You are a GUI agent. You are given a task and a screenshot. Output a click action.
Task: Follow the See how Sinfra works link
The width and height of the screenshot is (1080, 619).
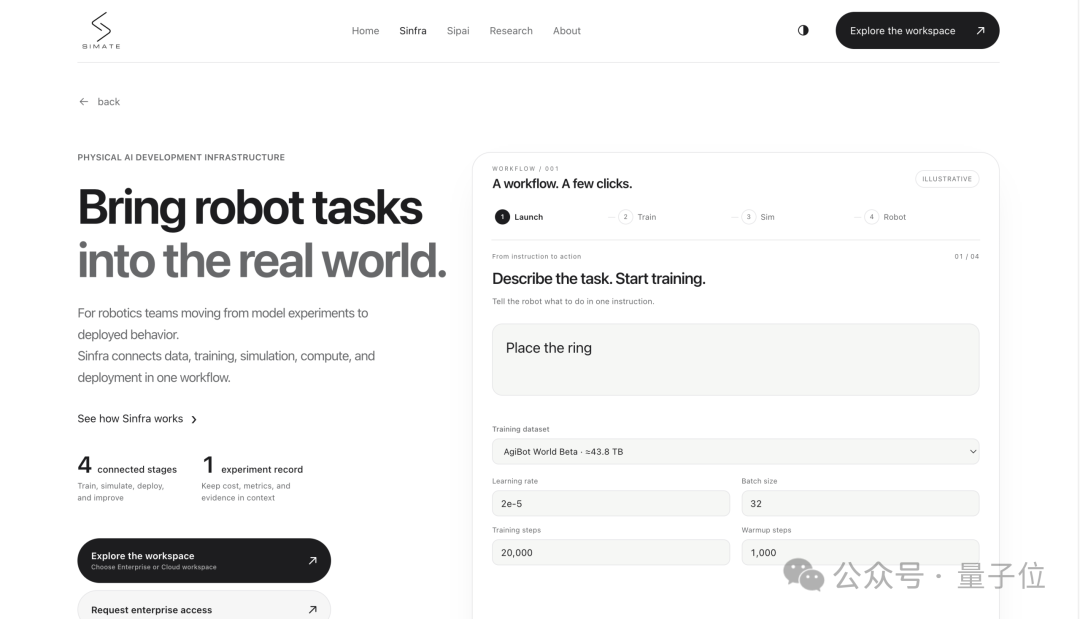(x=137, y=419)
